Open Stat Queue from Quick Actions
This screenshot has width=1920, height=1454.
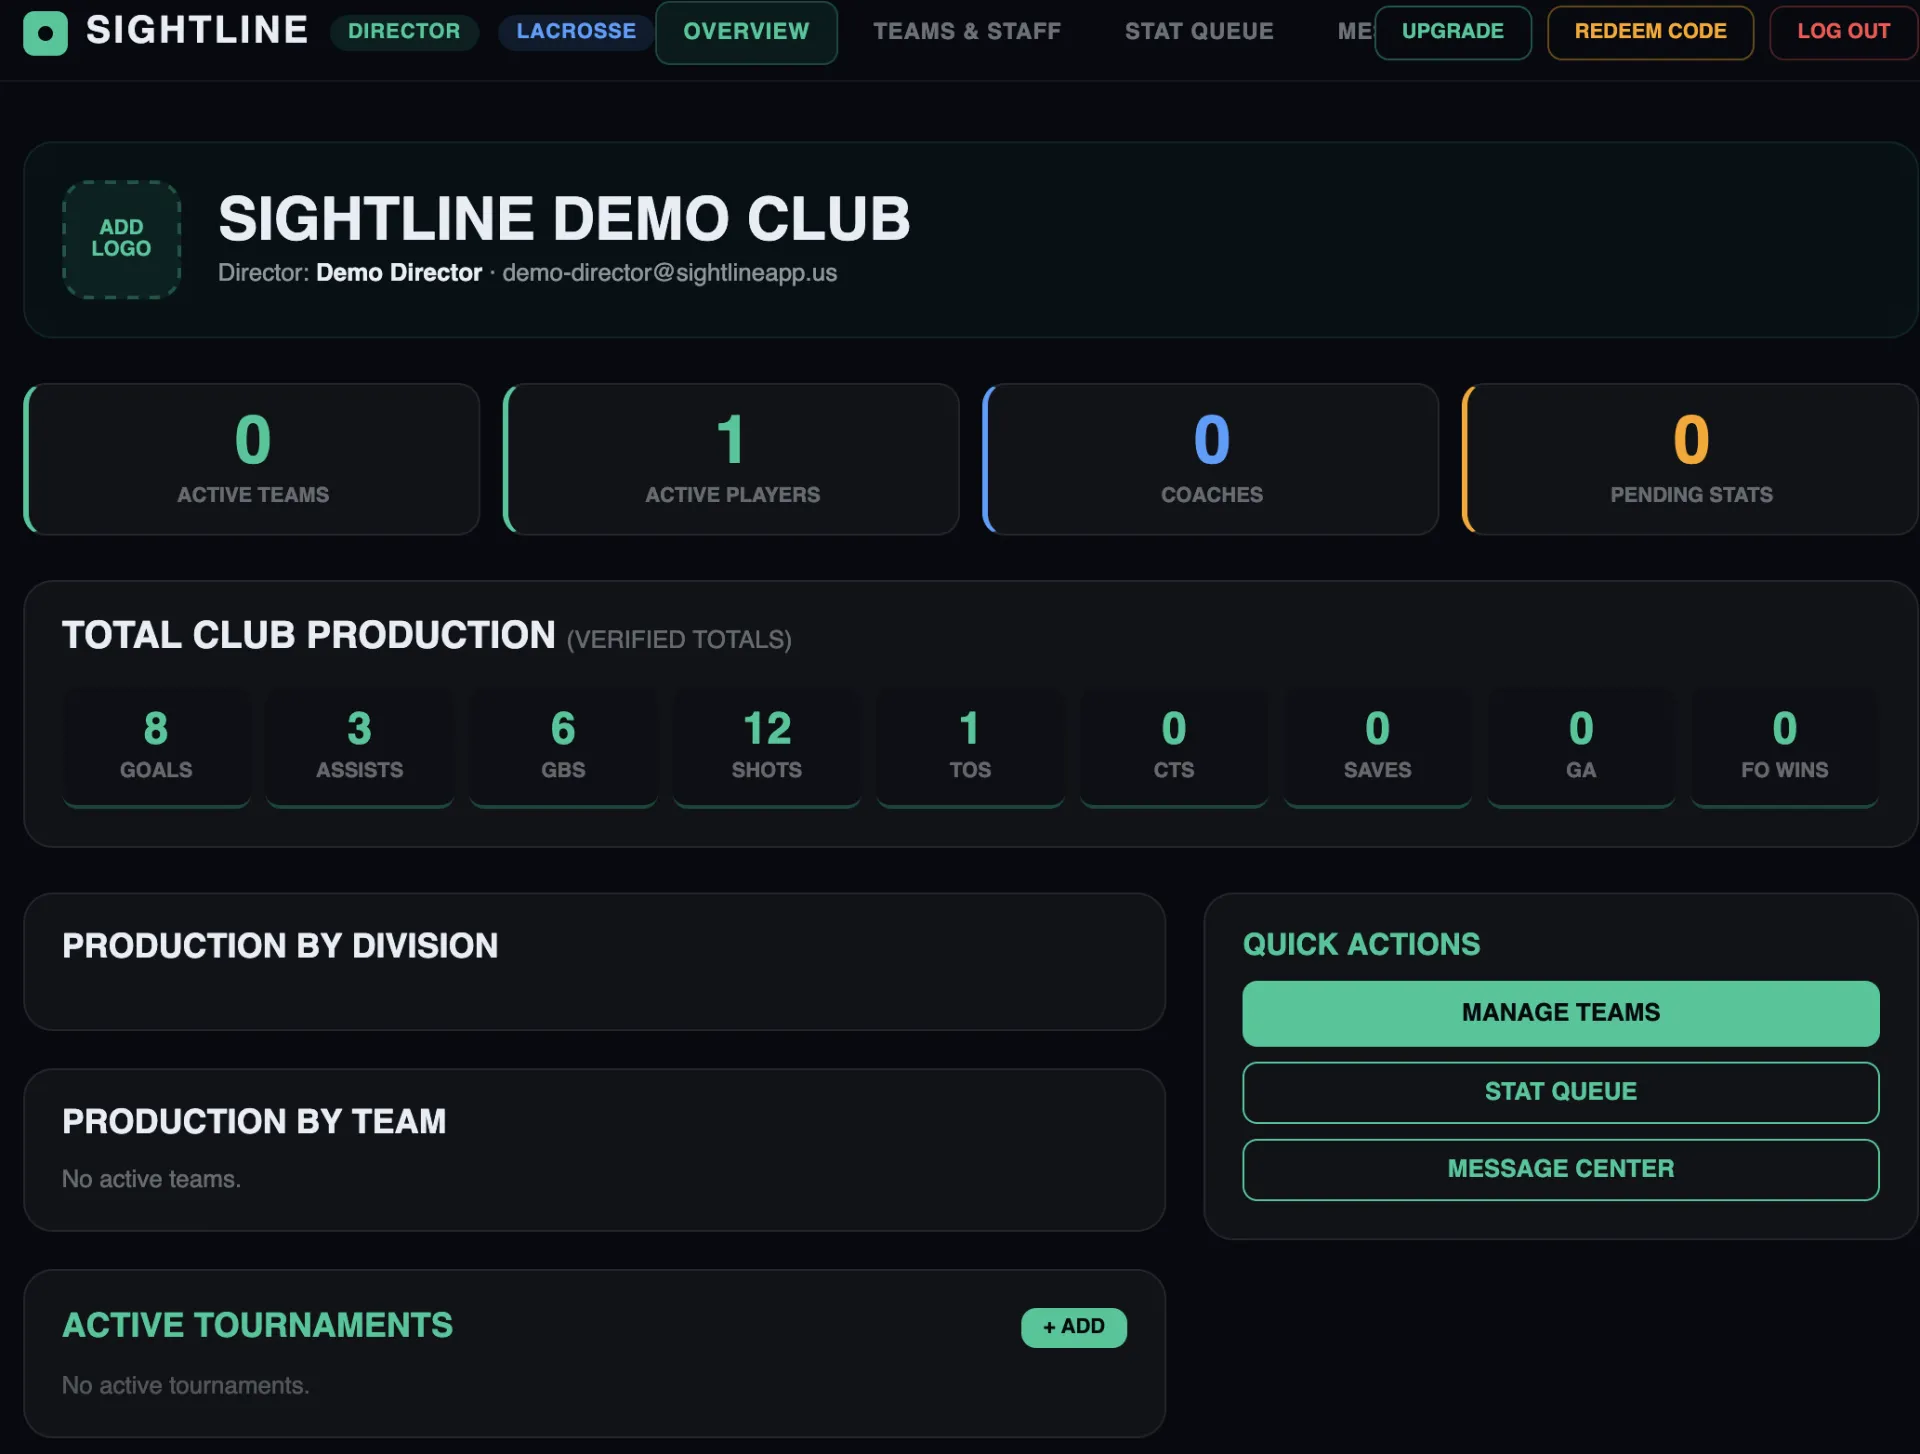(x=1560, y=1092)
